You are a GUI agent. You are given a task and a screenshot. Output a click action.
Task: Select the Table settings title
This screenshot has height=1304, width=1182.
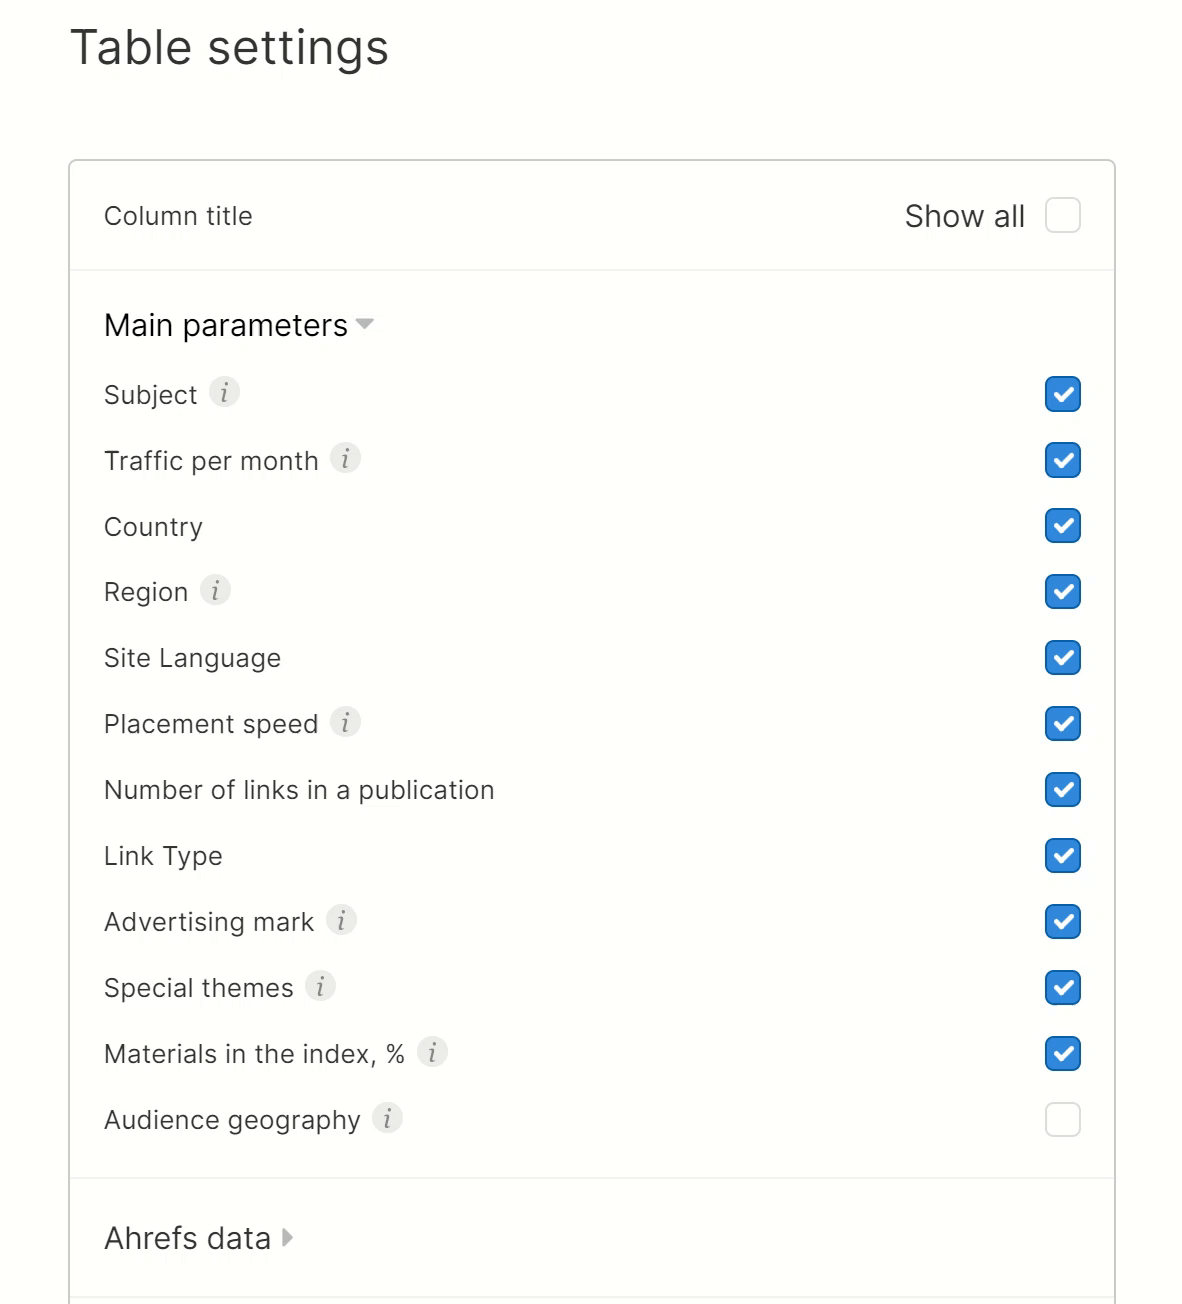click(229, 48)
